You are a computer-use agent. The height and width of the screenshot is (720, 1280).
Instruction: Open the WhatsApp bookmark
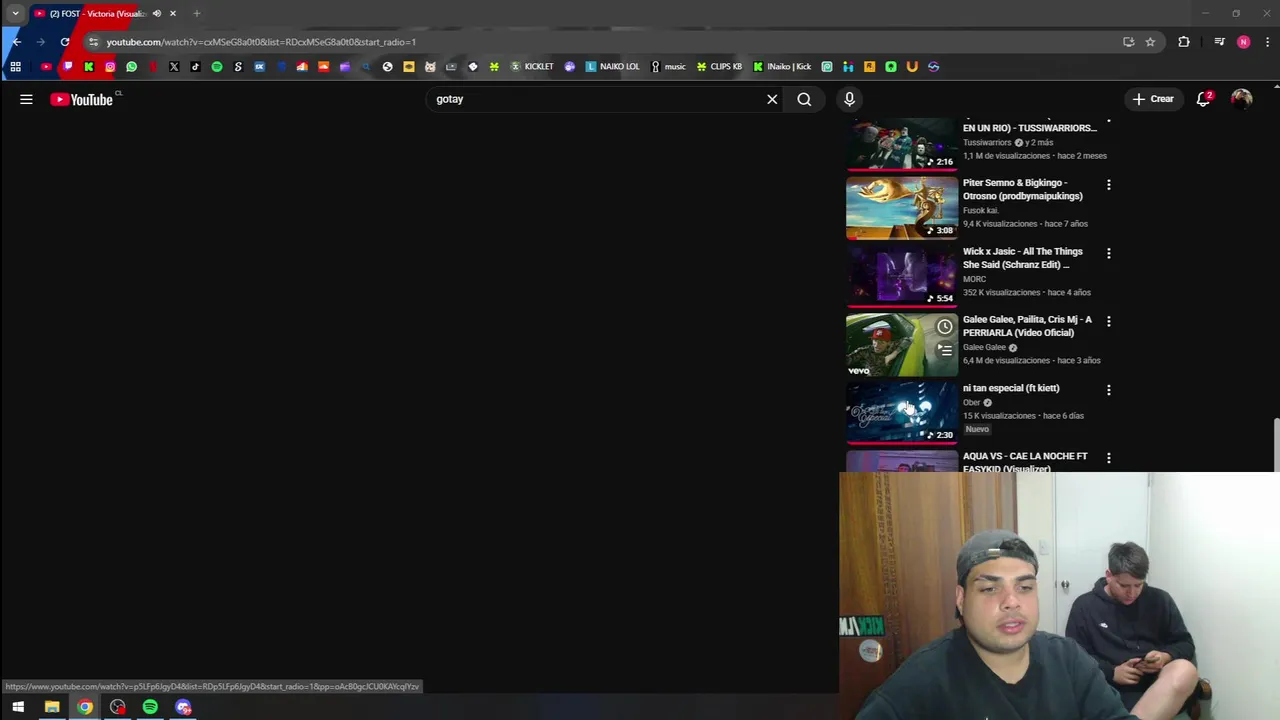click(131, 67)
